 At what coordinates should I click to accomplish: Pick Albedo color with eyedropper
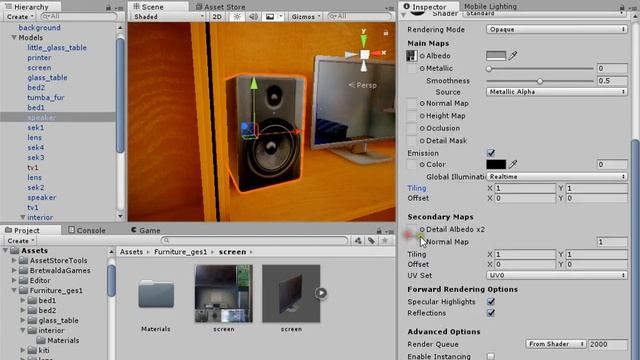(x=513, y=56)
